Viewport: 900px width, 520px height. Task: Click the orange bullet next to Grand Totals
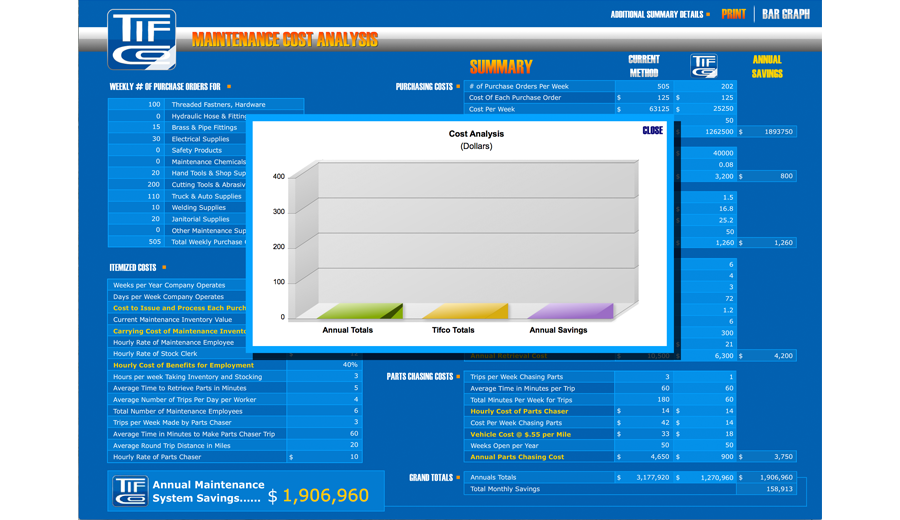tap(461, 478)
